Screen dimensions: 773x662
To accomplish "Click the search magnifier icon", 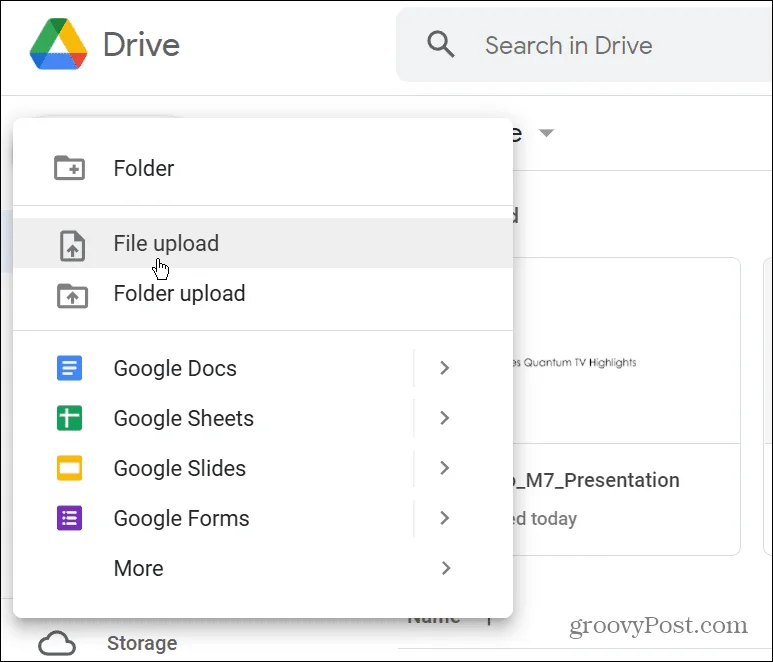I will click(x=440, y=44).
